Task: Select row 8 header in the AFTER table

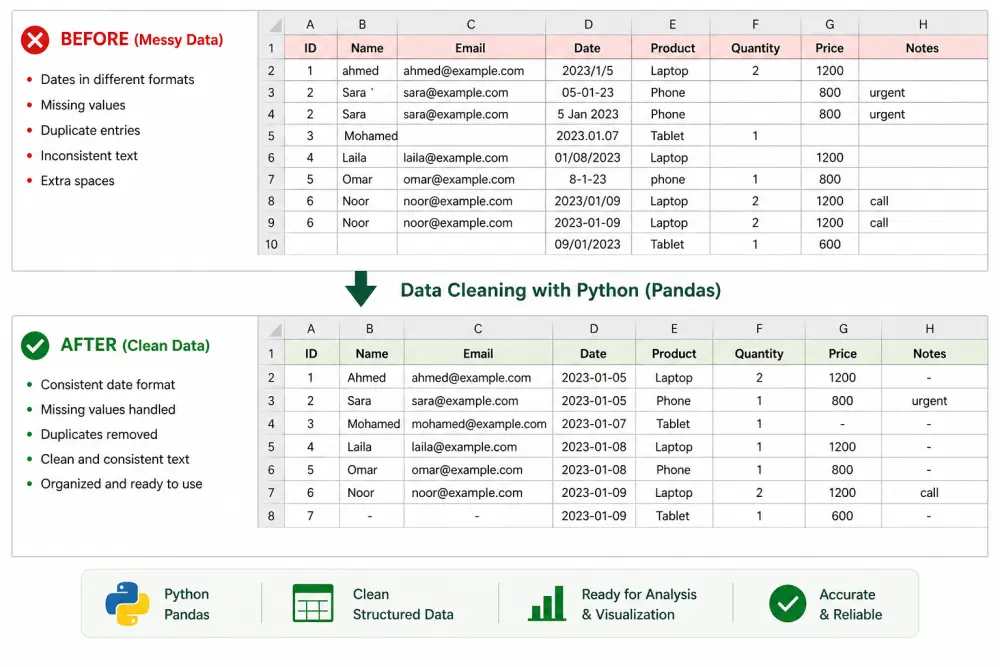Action: [272, 516]
